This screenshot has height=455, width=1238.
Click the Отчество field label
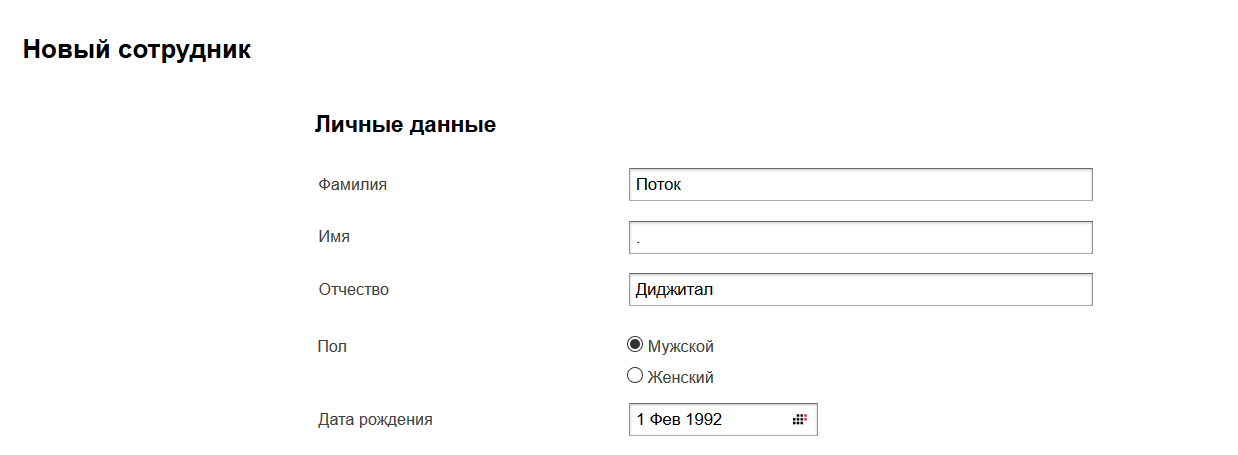coord(354,290)
